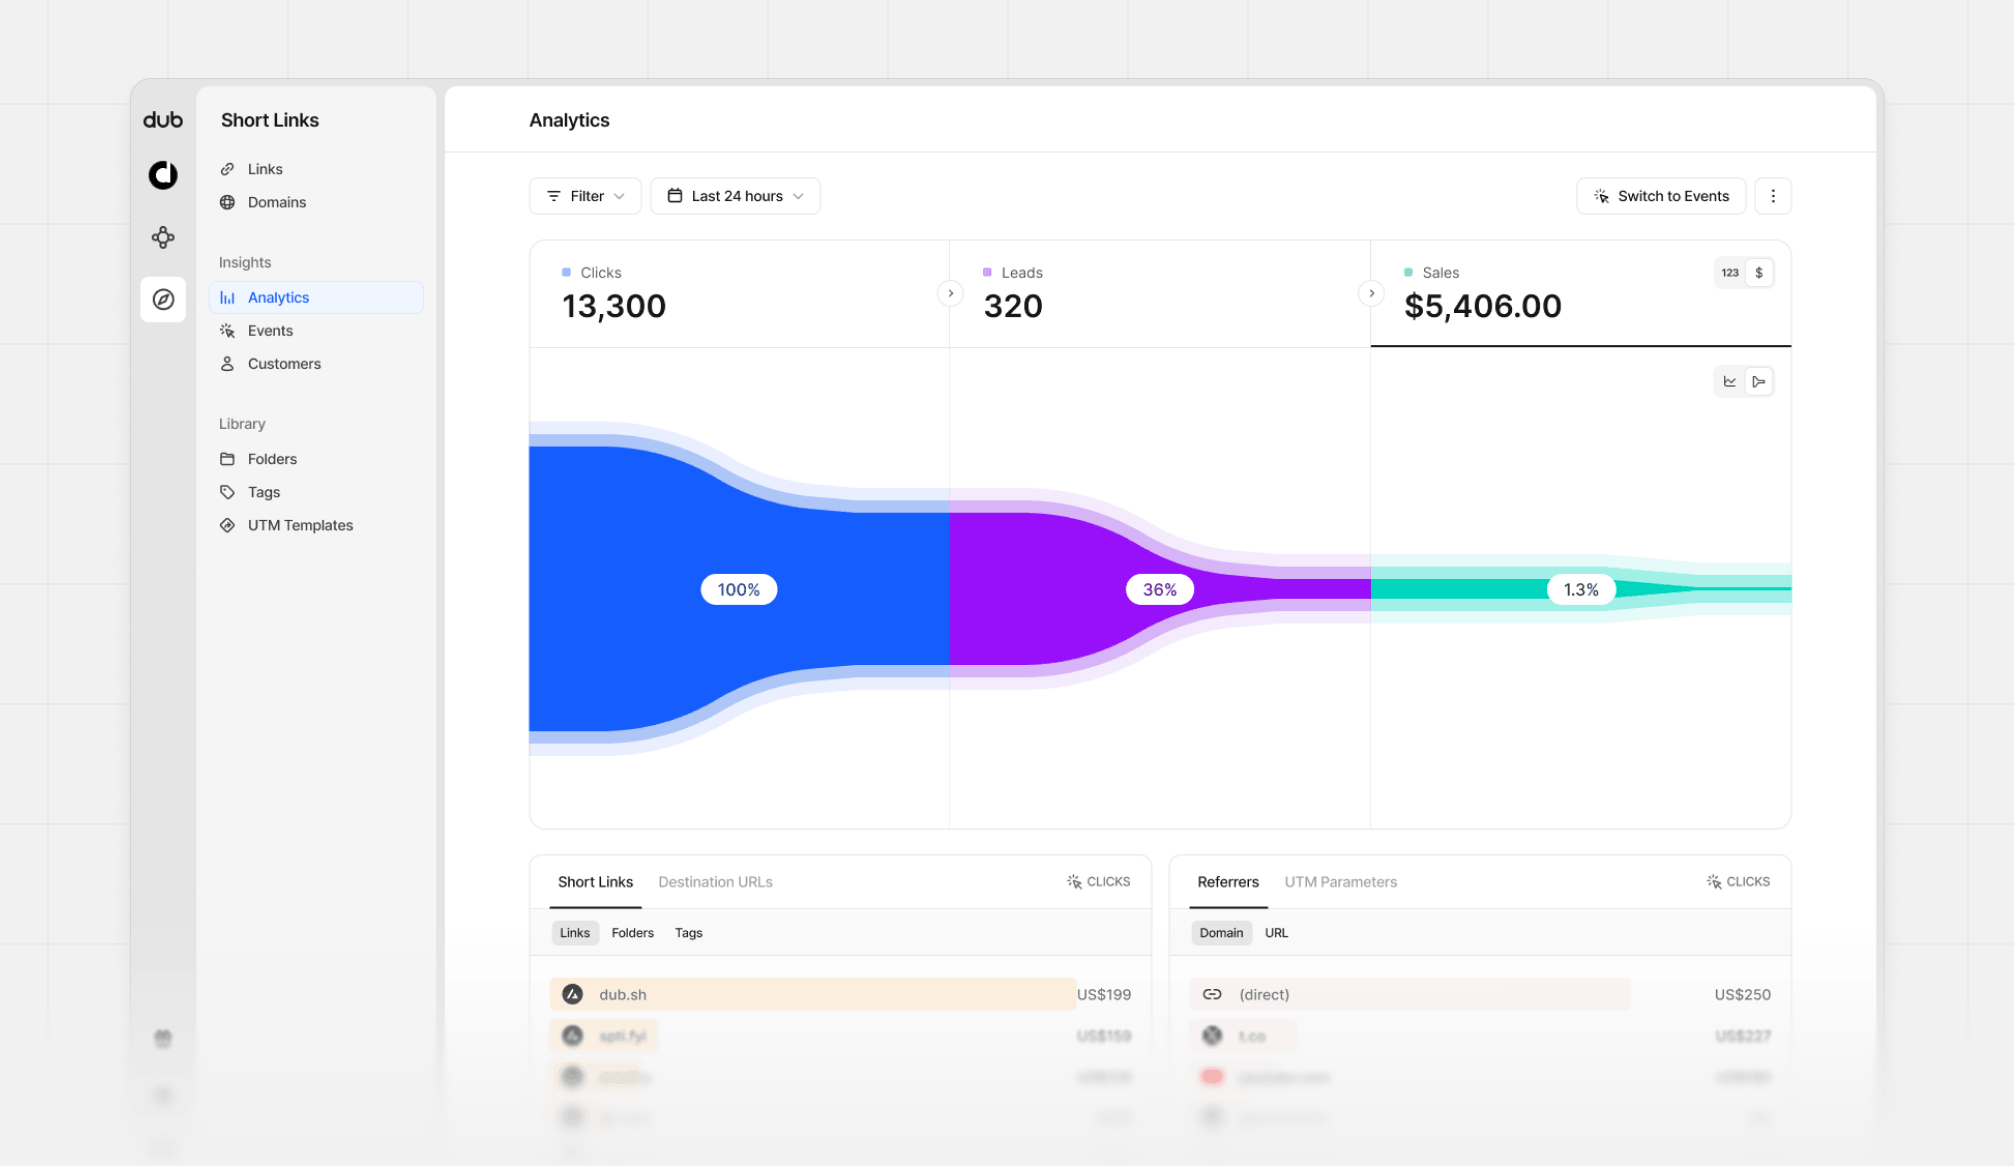This screenshot has height=1166, width=2014.
Task: Open the three-dot more options menu
Action: [1773, 196]
